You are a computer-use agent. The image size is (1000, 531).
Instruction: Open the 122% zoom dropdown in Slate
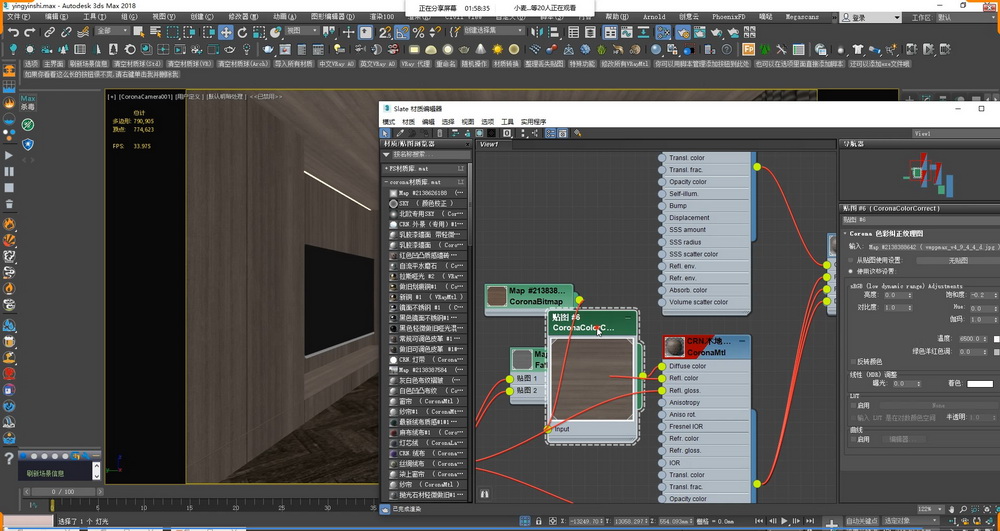930,509
